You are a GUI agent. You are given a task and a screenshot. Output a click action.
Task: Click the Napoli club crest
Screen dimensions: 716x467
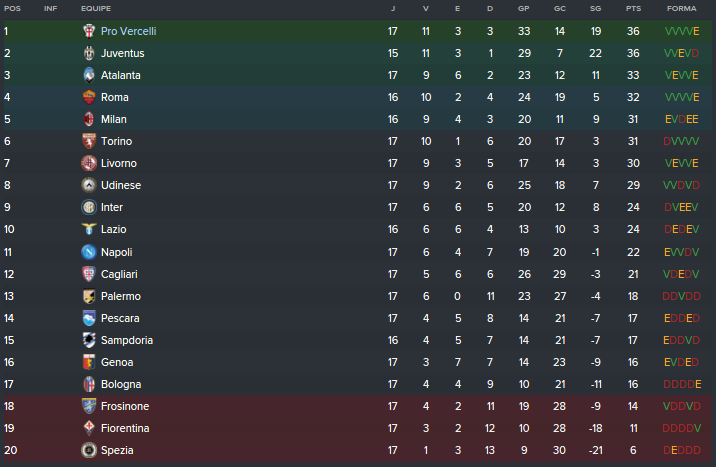coord(89,252)
